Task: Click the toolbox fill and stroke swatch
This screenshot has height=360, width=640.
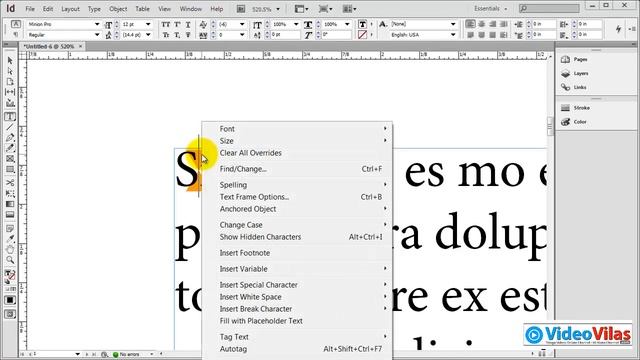Action: 10,276
